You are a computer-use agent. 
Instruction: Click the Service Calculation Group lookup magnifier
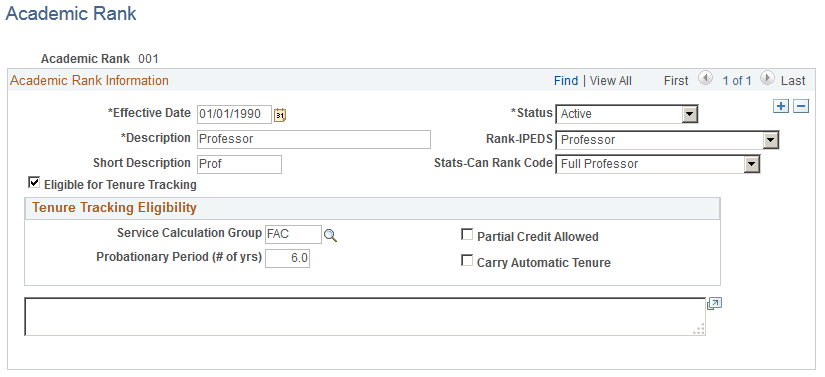(x=330, y=236)
